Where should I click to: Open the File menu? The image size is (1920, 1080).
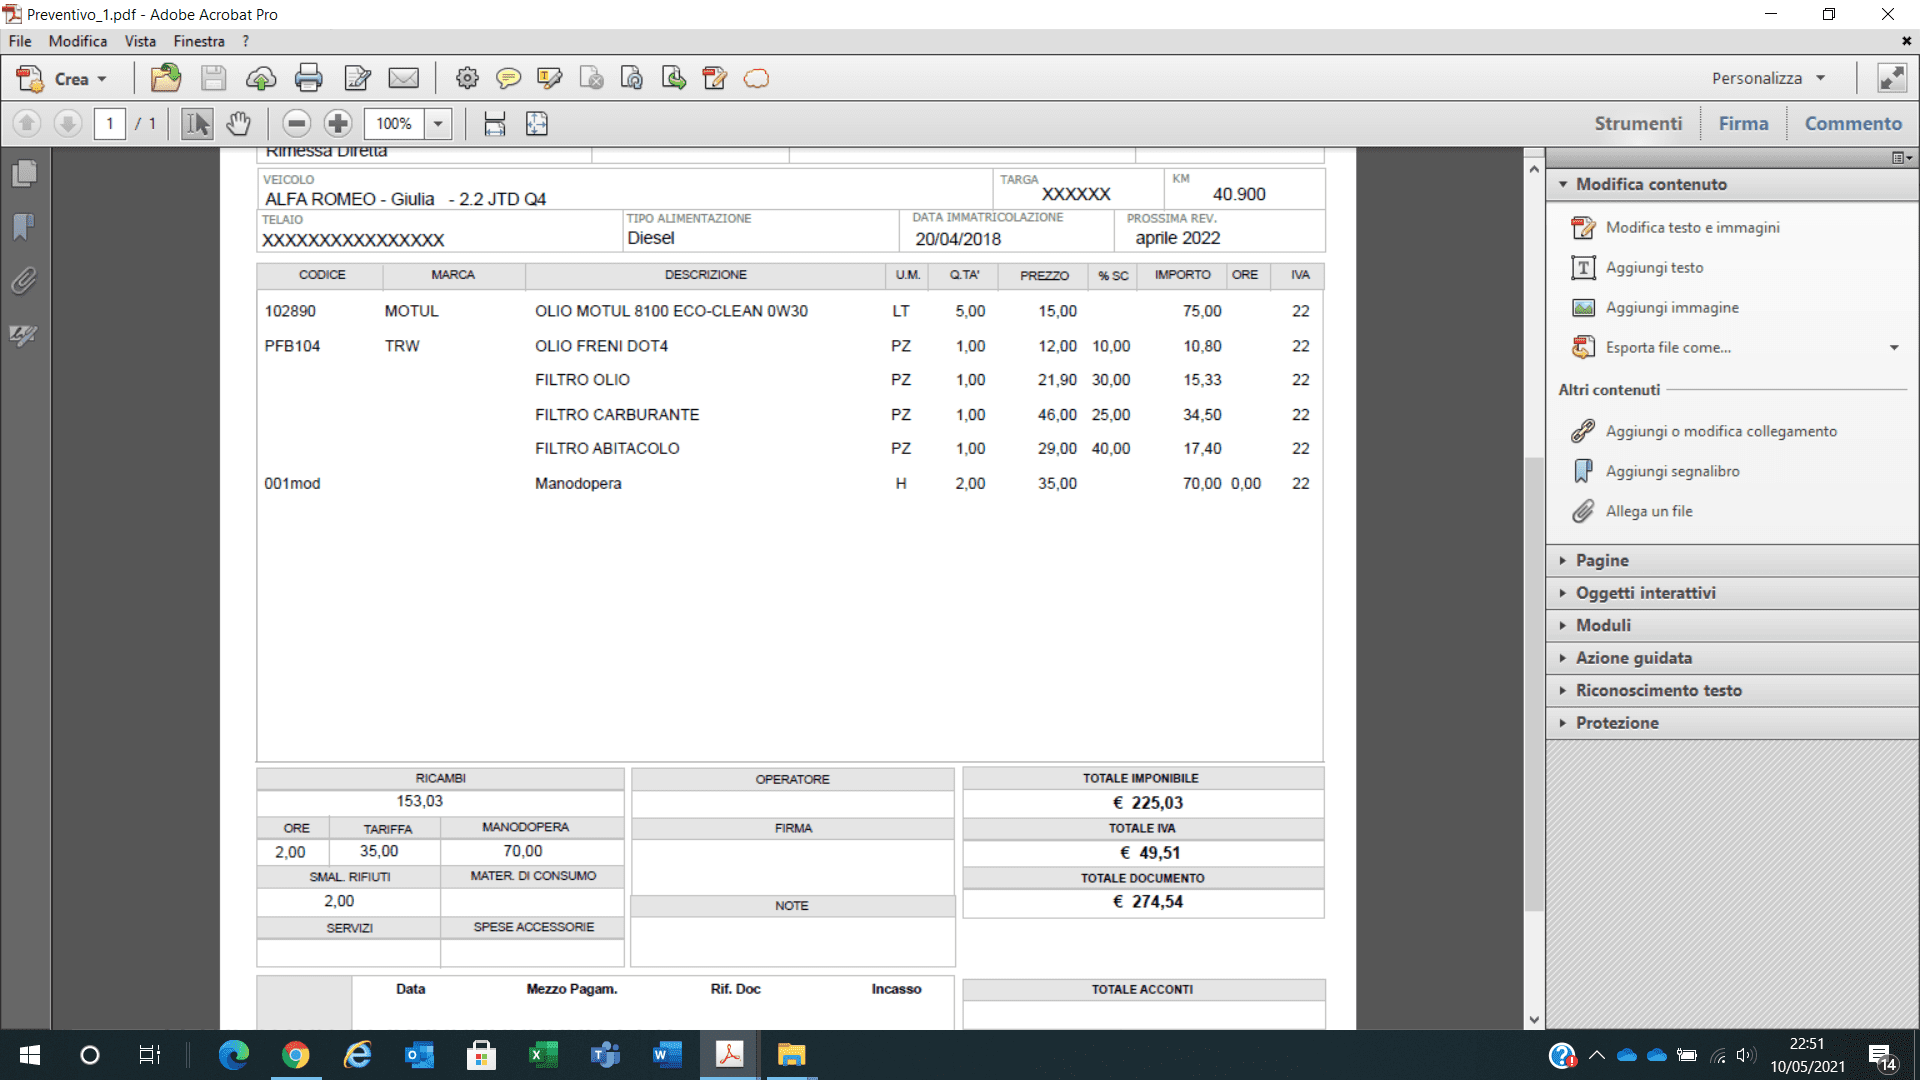(x=20, y=41)
